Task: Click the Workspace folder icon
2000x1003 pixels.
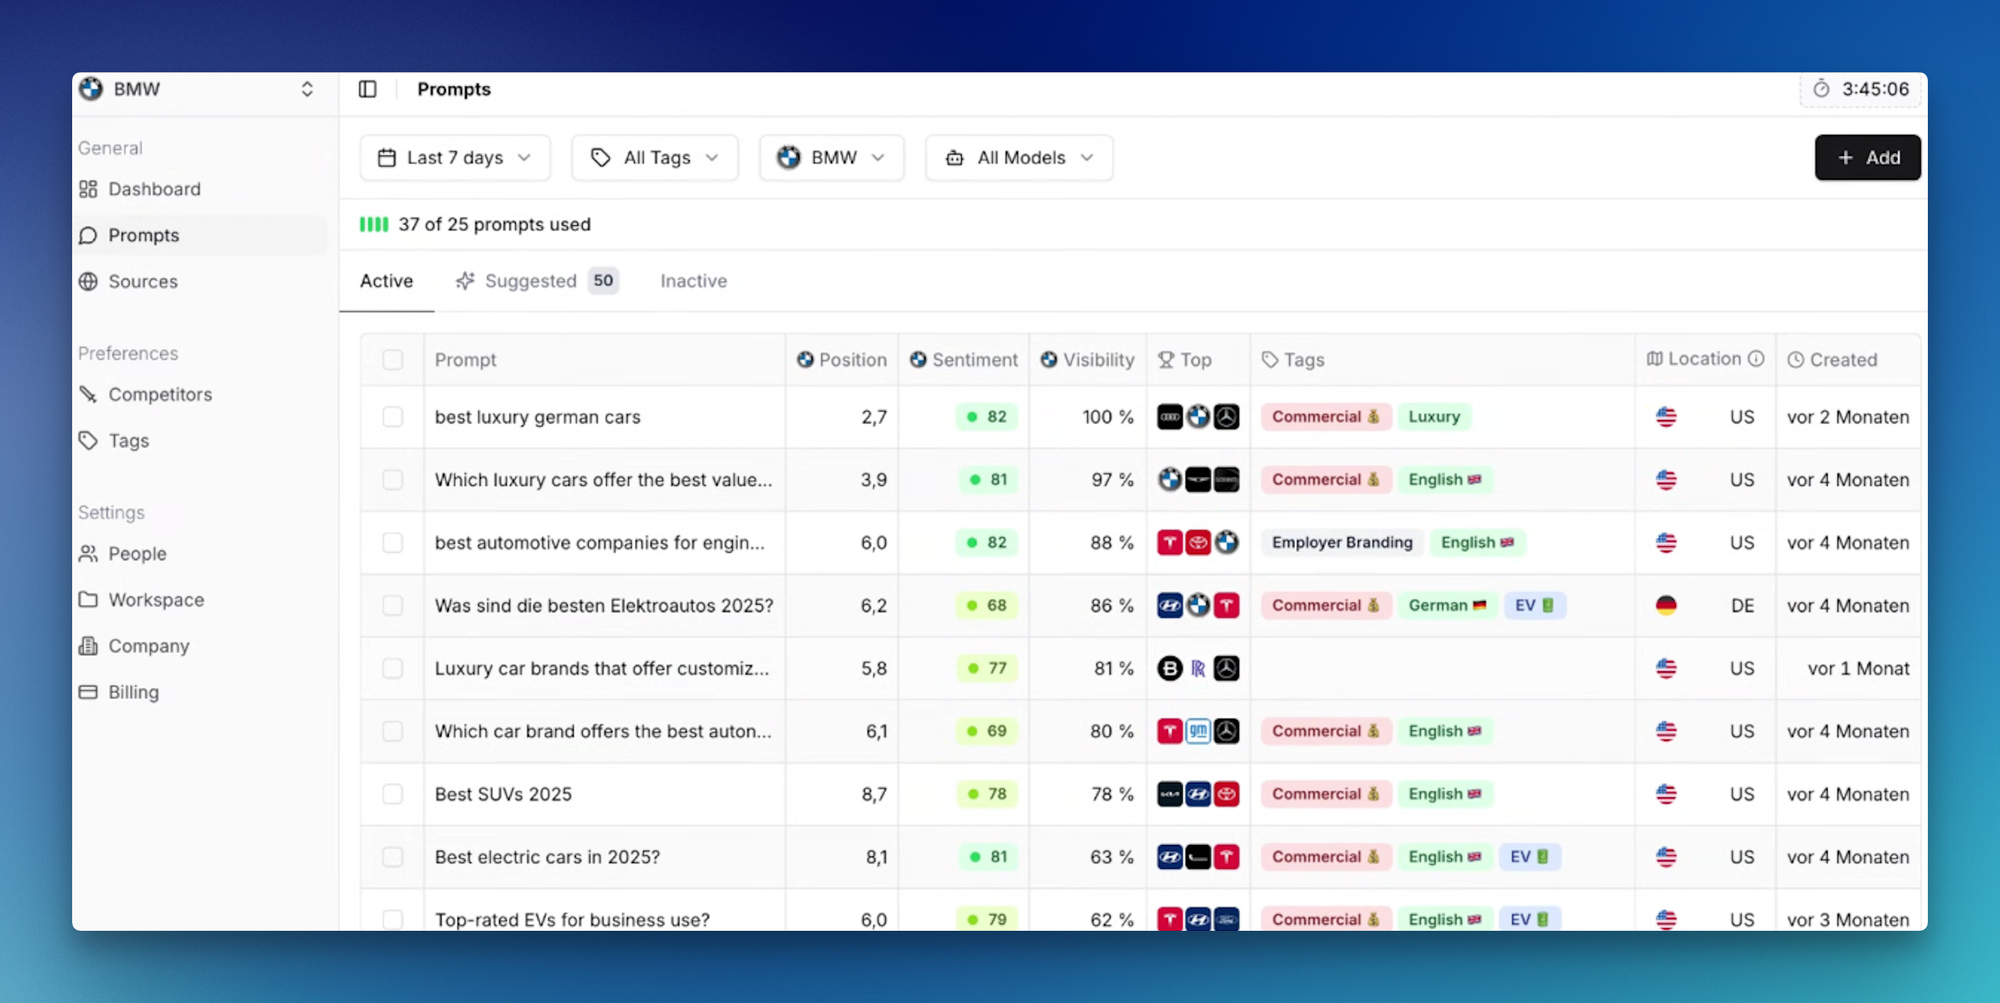Action: click(x=88, y=600)
